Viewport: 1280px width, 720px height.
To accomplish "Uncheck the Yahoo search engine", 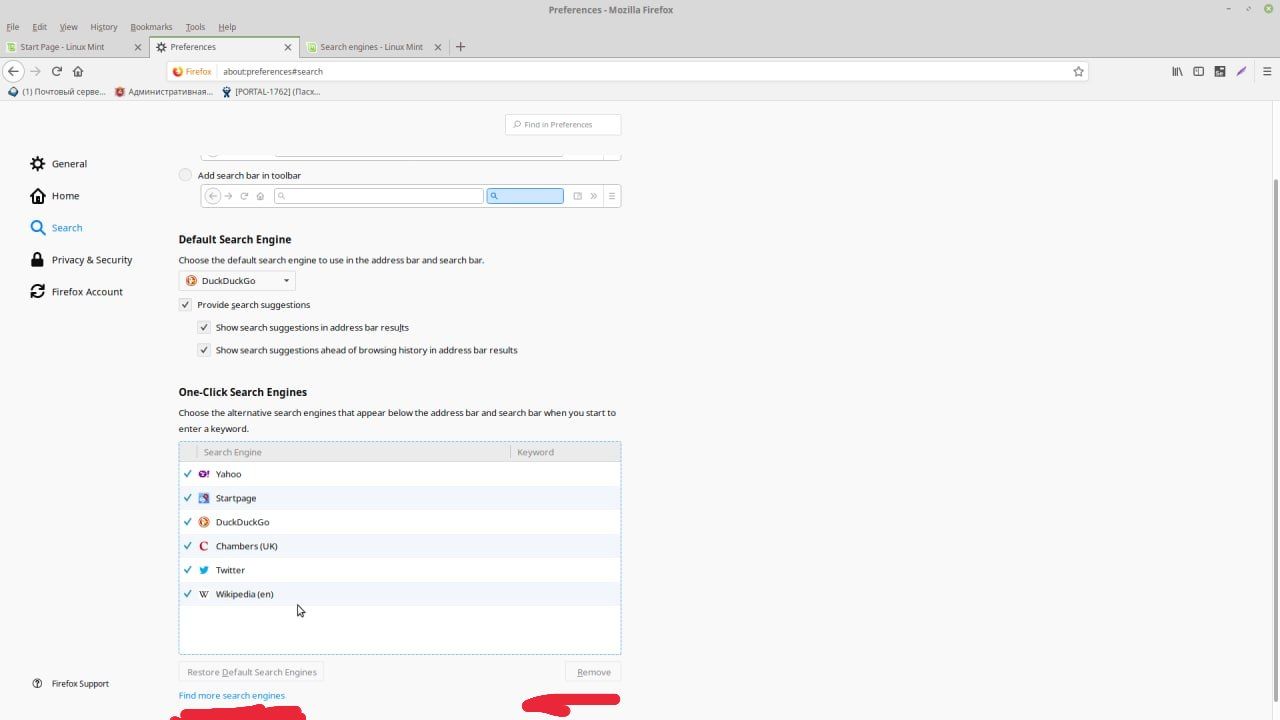I will [x=188, y=474].
